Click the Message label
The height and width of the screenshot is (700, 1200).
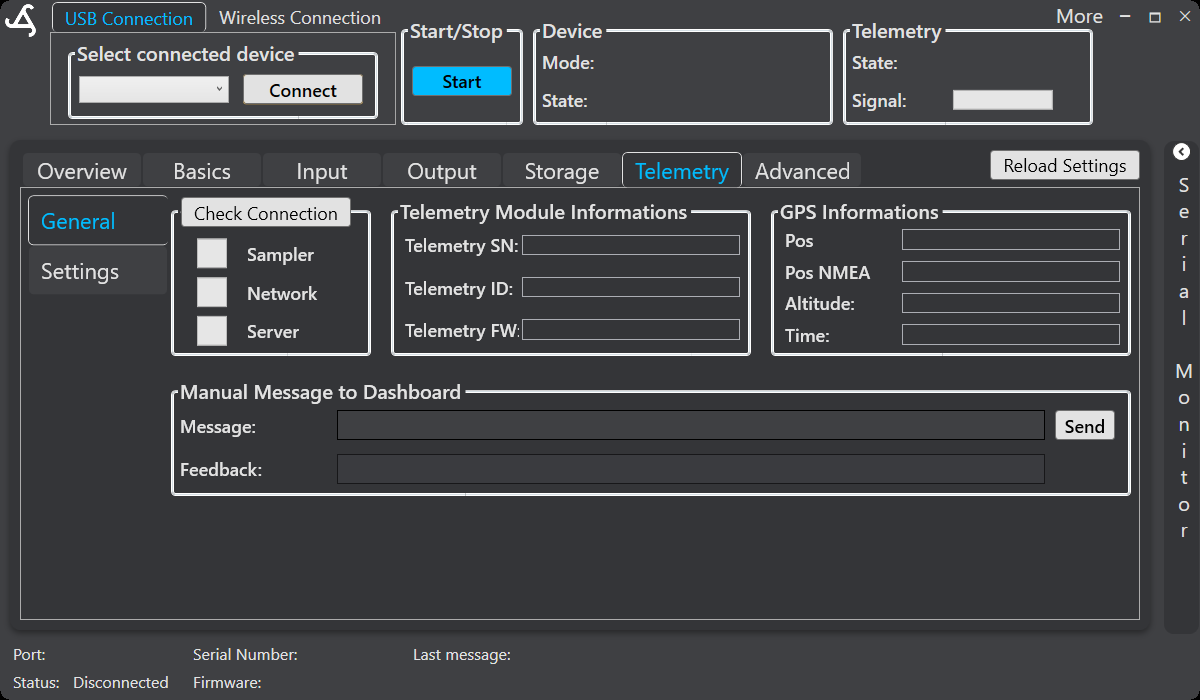(x=218, y=427)
